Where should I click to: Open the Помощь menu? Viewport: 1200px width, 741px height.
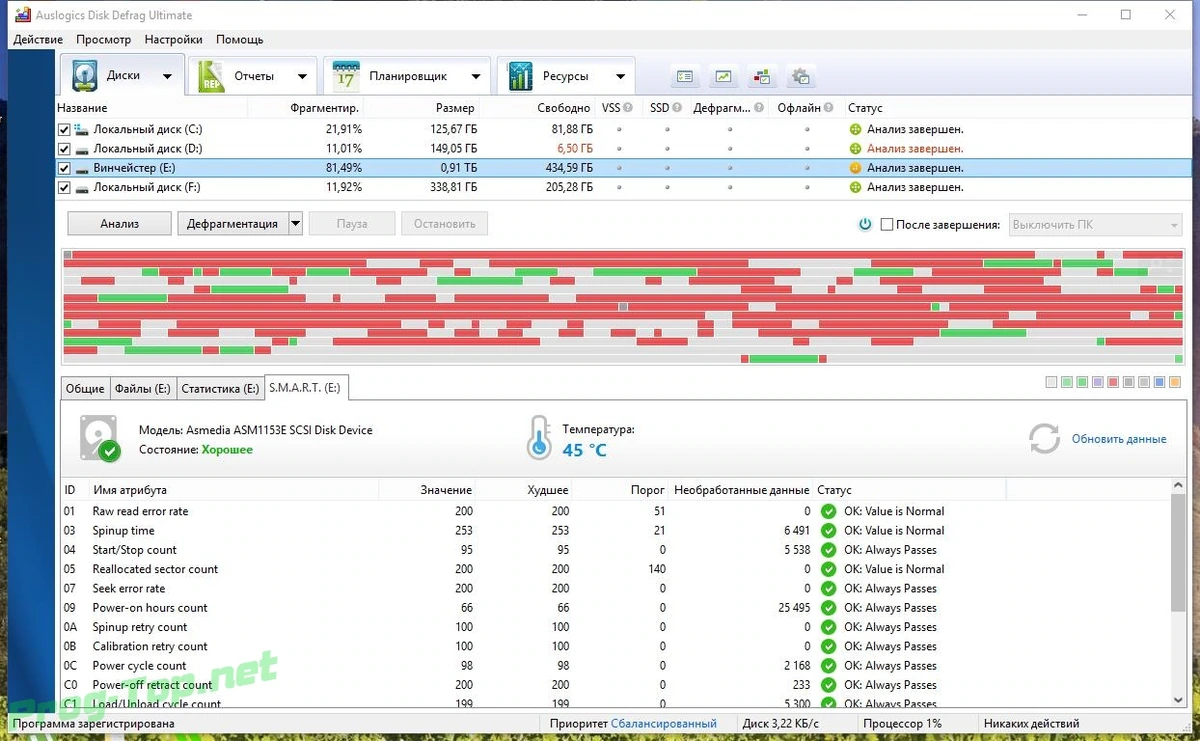click(x=240, y=39)
